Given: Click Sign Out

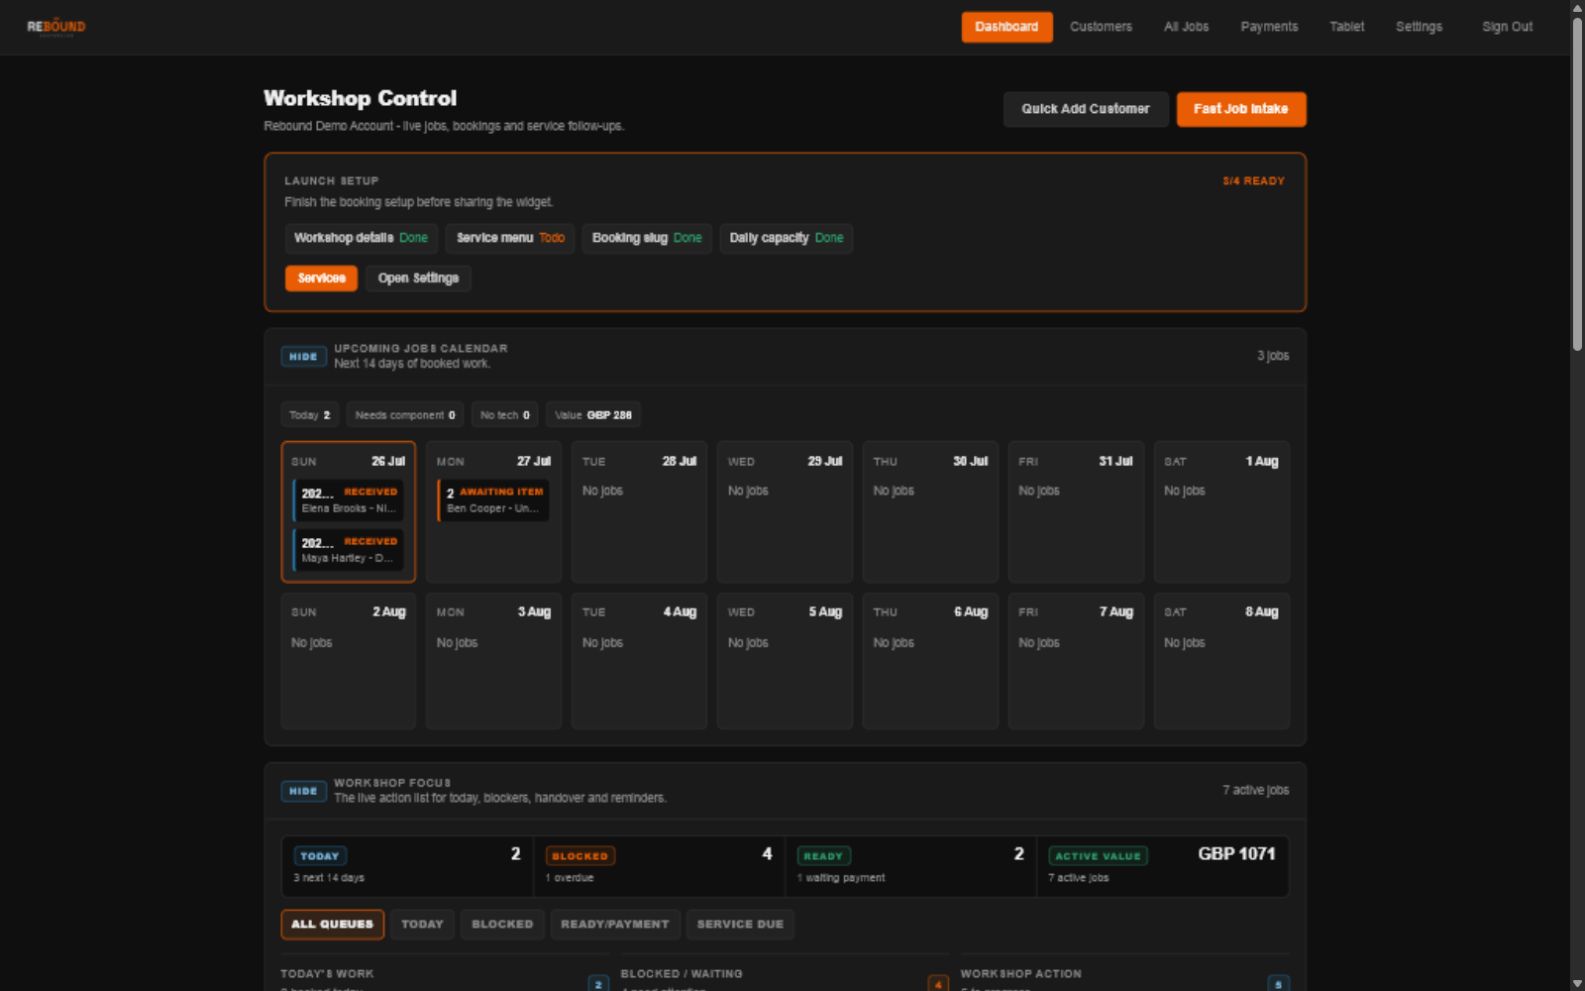Looking at the screenshot, I should pyautogui.click(x=1507, y=27).
